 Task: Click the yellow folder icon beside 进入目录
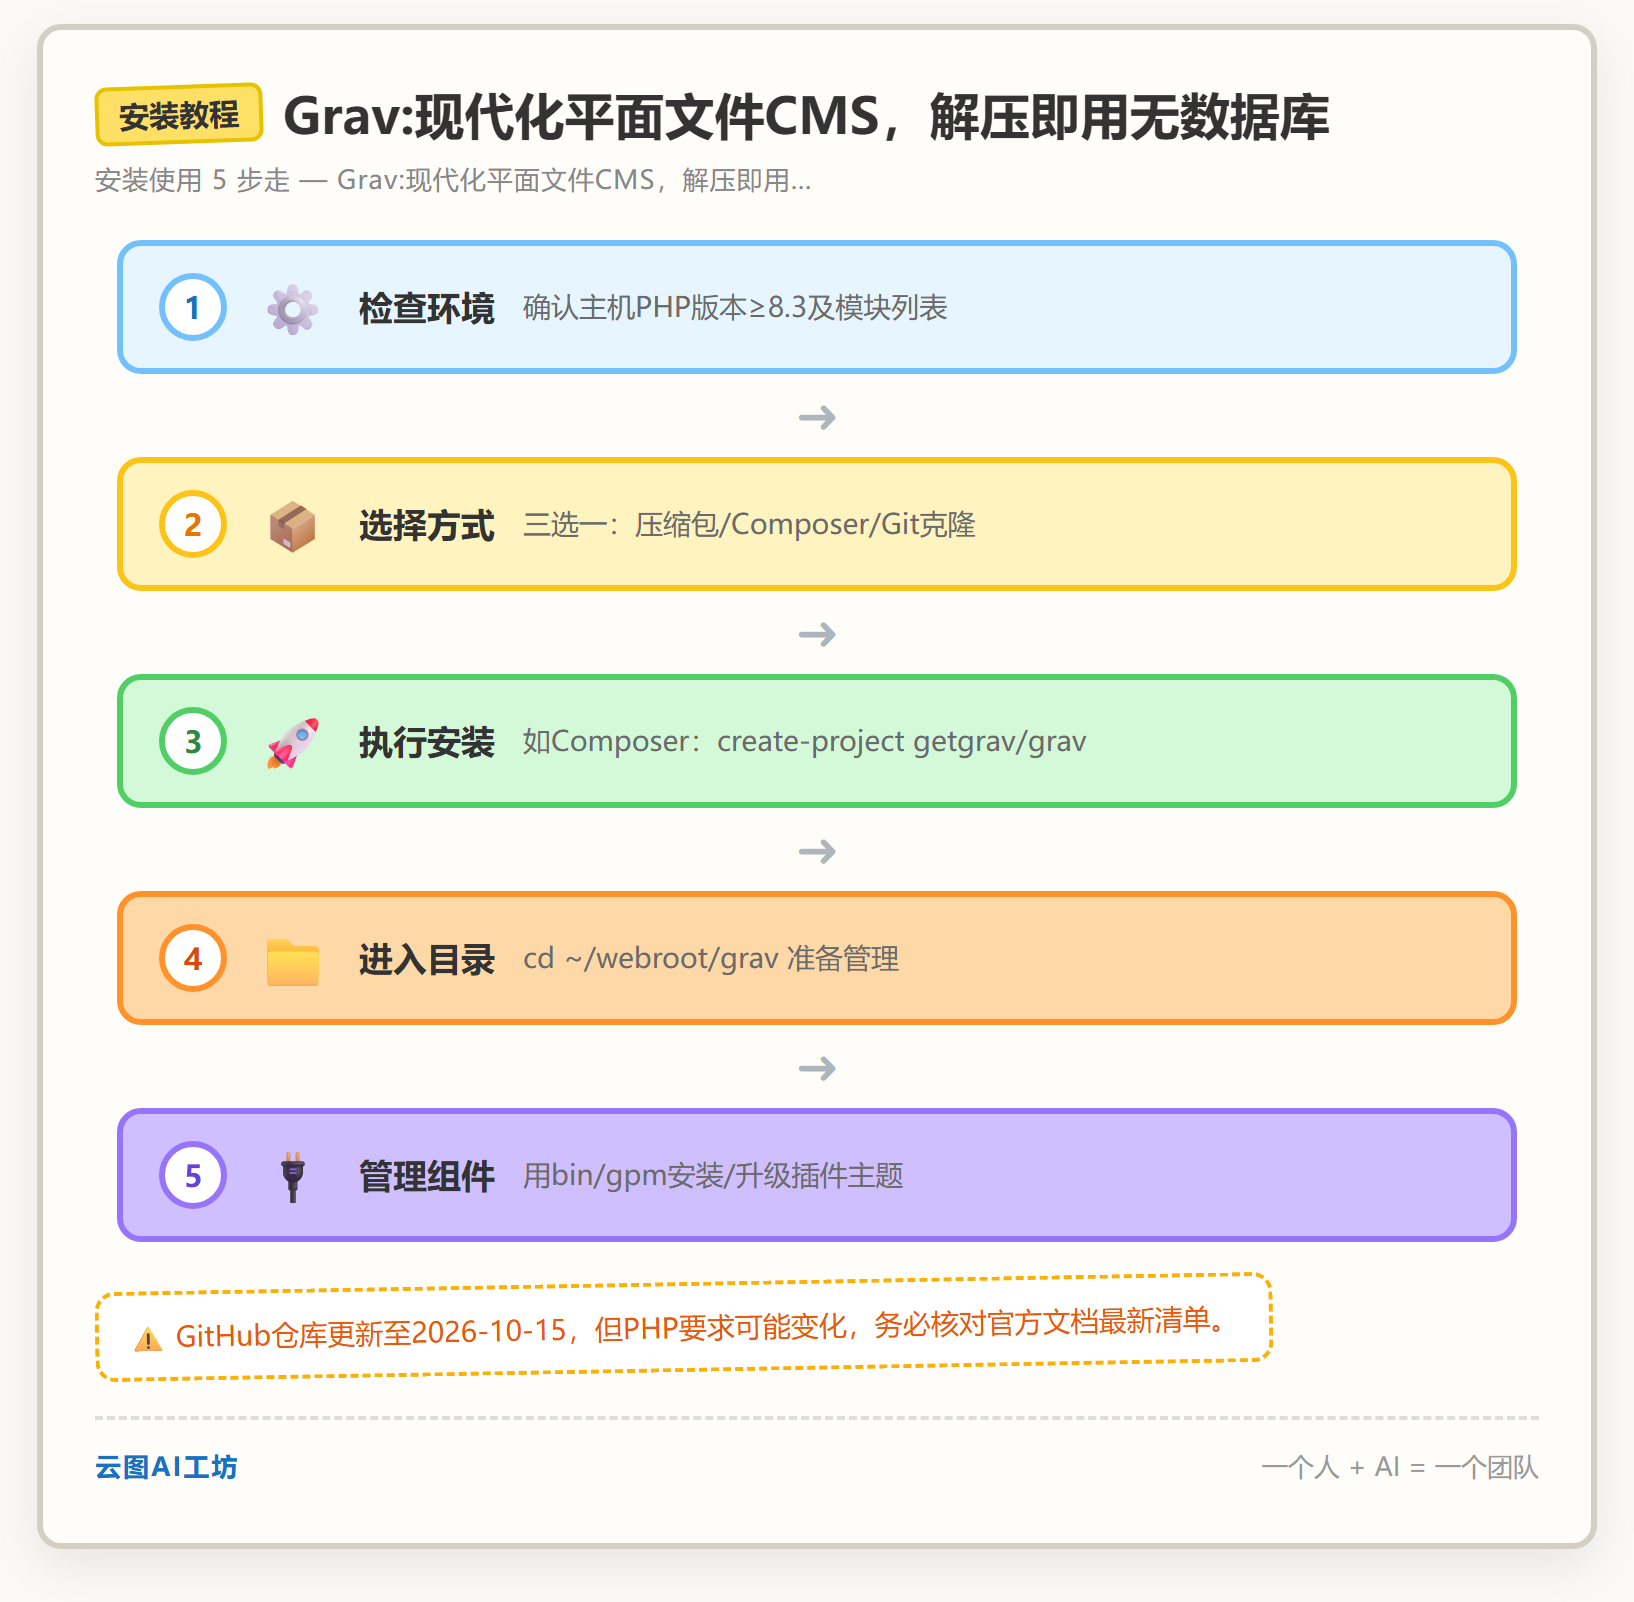pos(292,961)
